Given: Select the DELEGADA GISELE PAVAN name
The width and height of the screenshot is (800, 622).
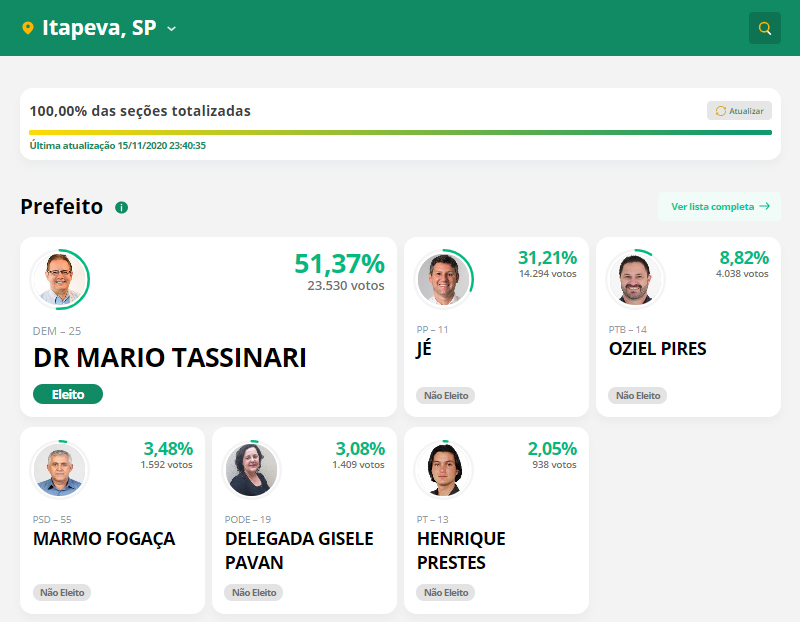Looking at the screenshot, I should (299, 551).
